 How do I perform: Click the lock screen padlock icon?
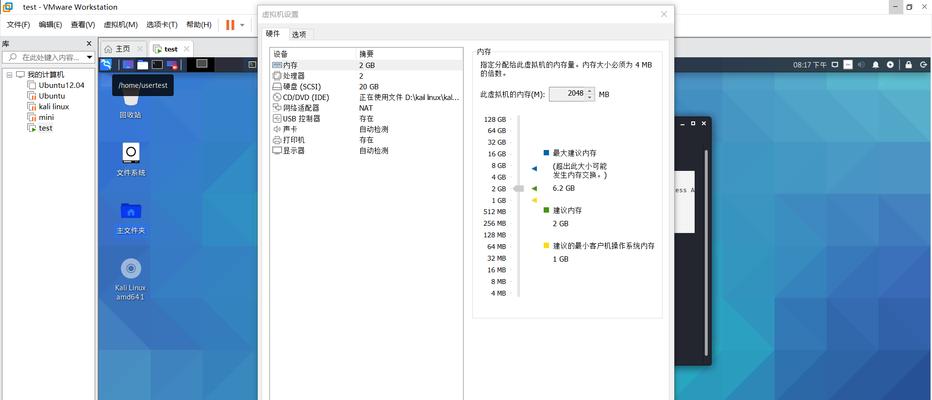click(x=908, y=64)
